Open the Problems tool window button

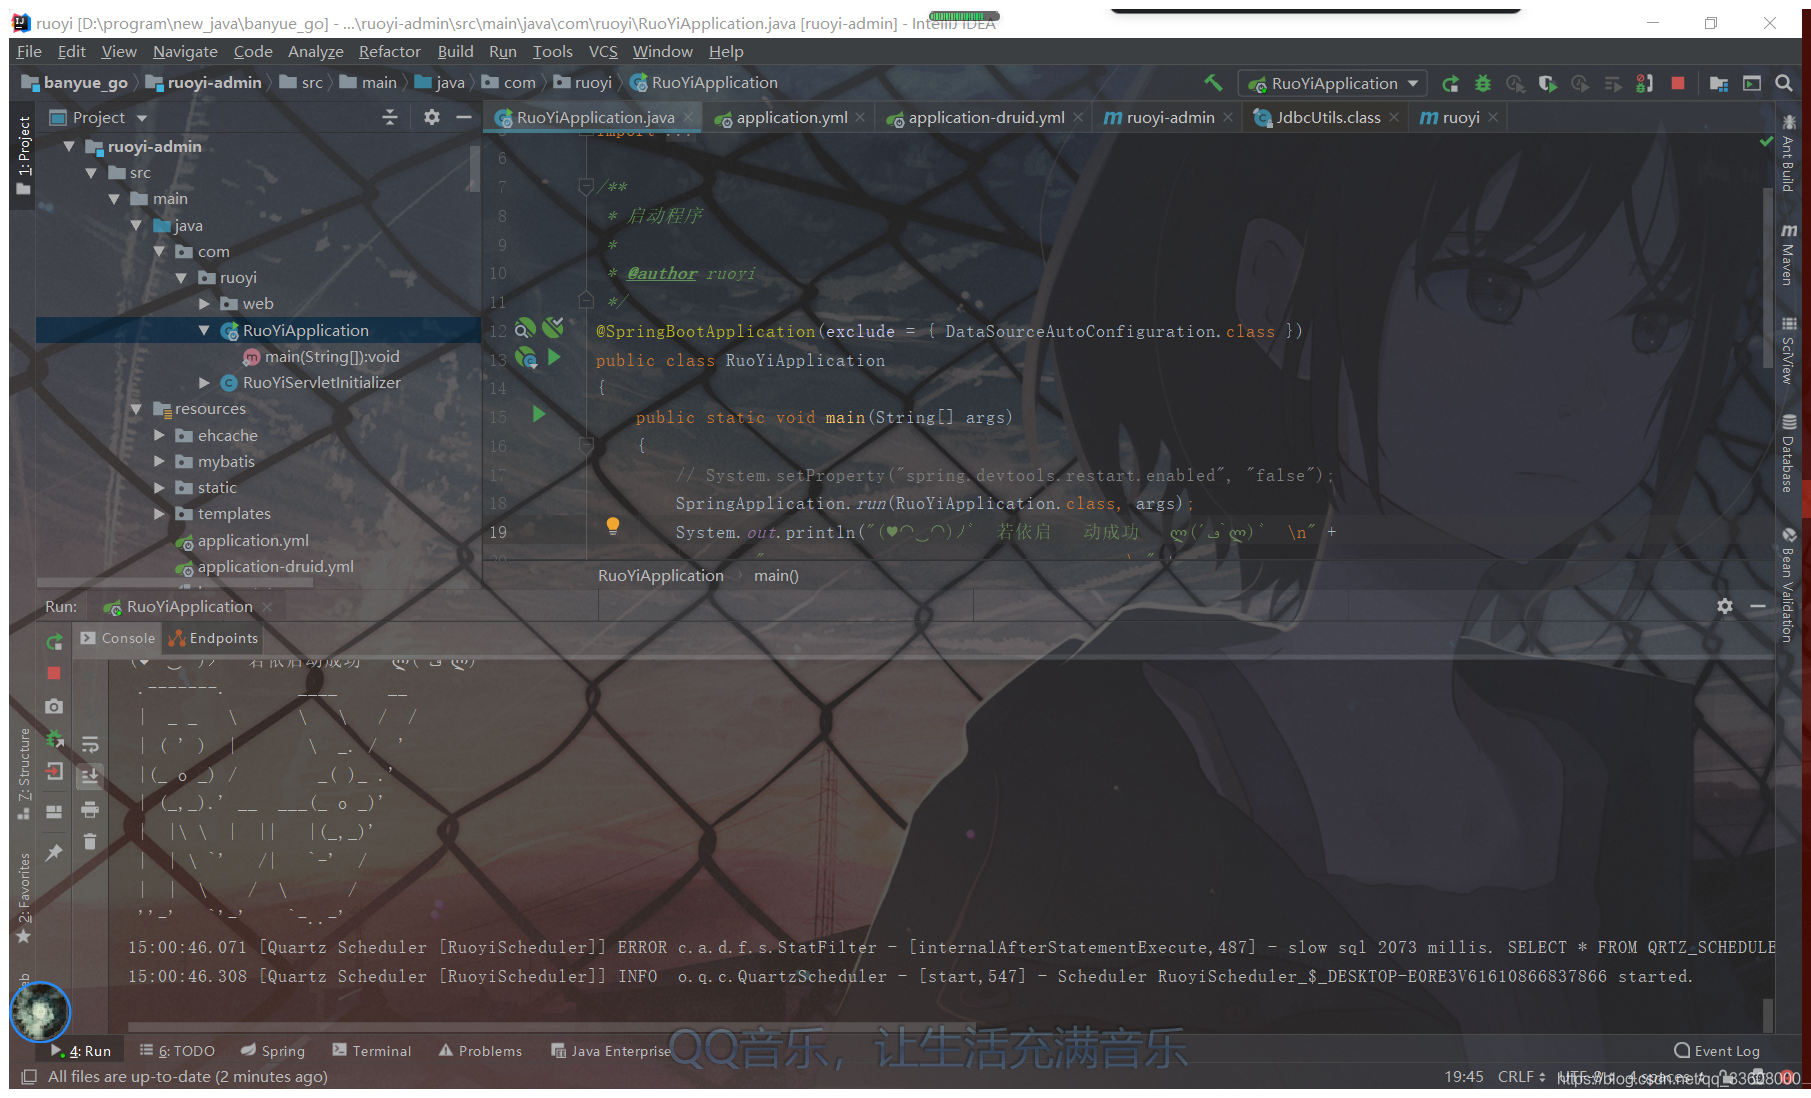tap(481, 1051)
